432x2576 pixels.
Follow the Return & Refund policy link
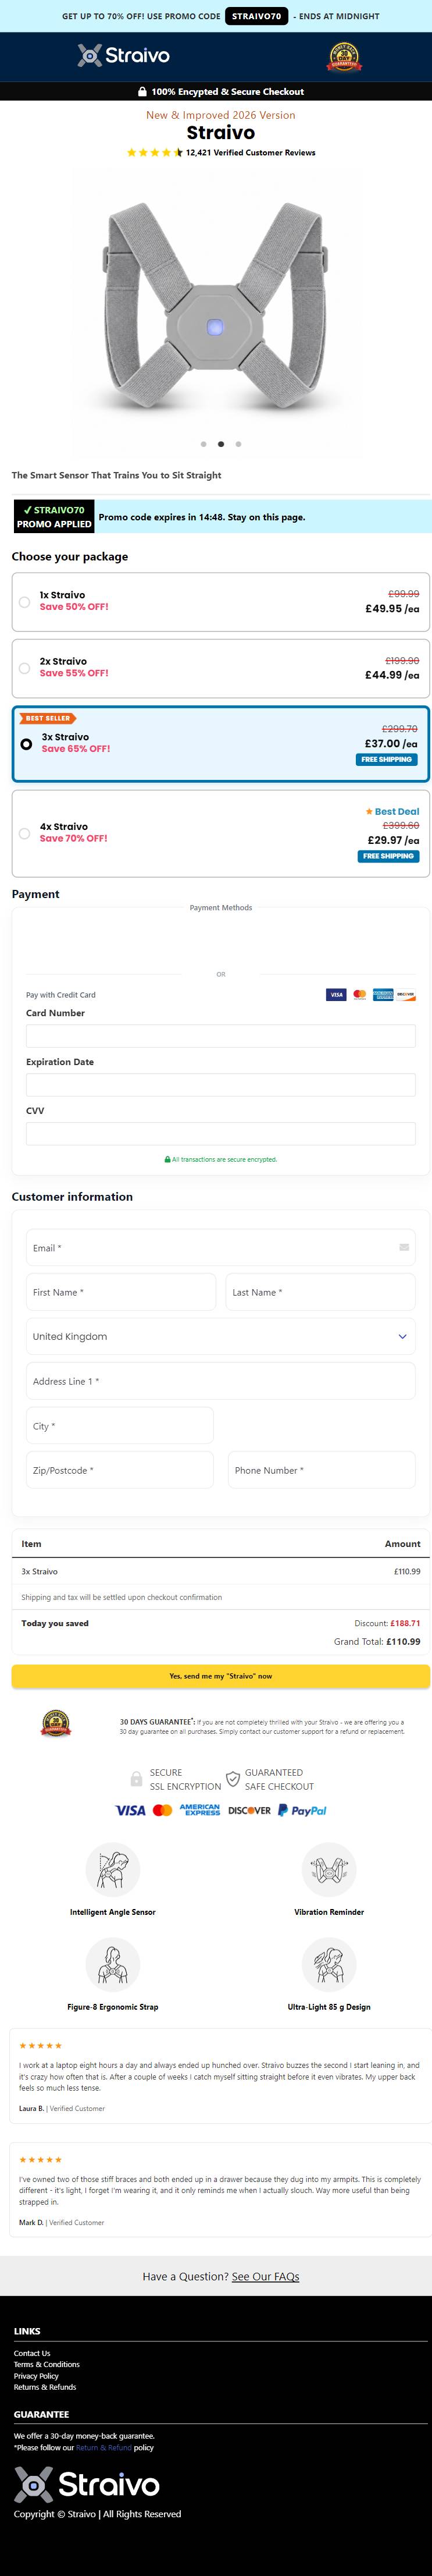click(104, 2448)
